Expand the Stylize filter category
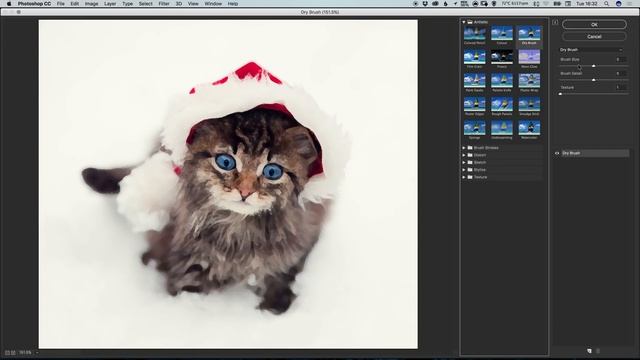Image resolution: width=640 pixels, height=360 pixels. pyautogui.click(x=464, y=170)
